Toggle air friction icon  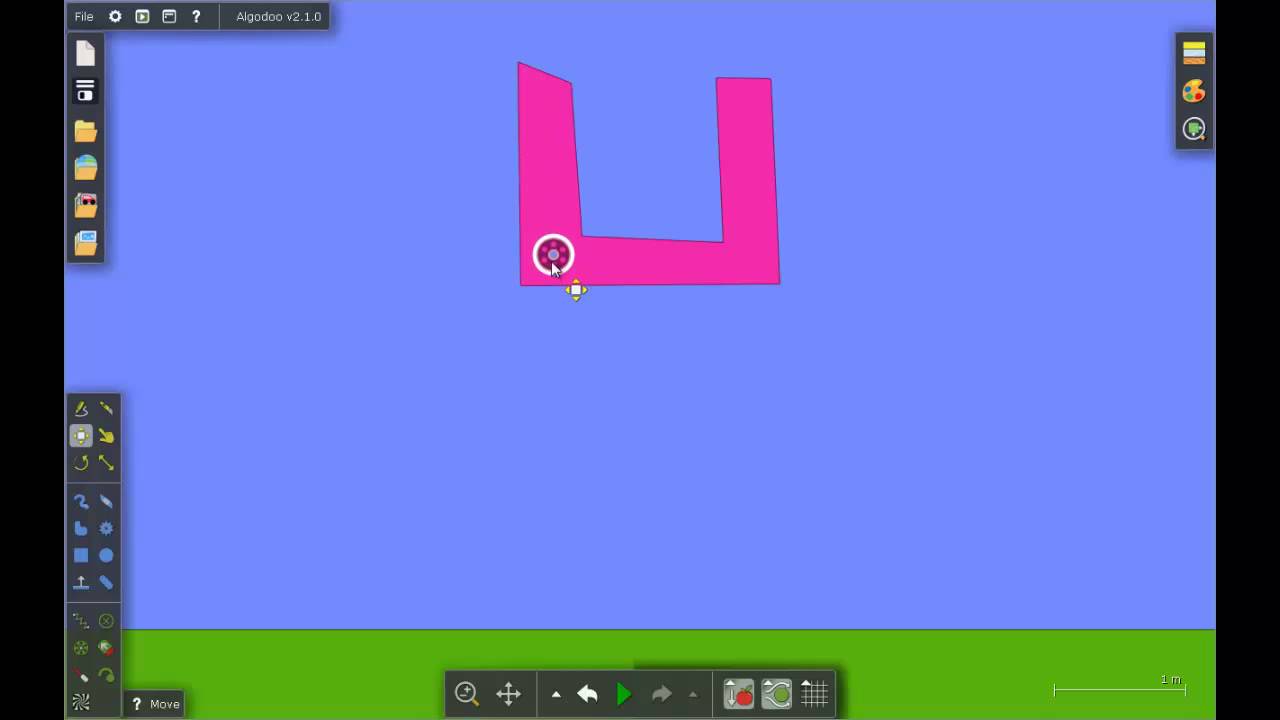[776, 693]
